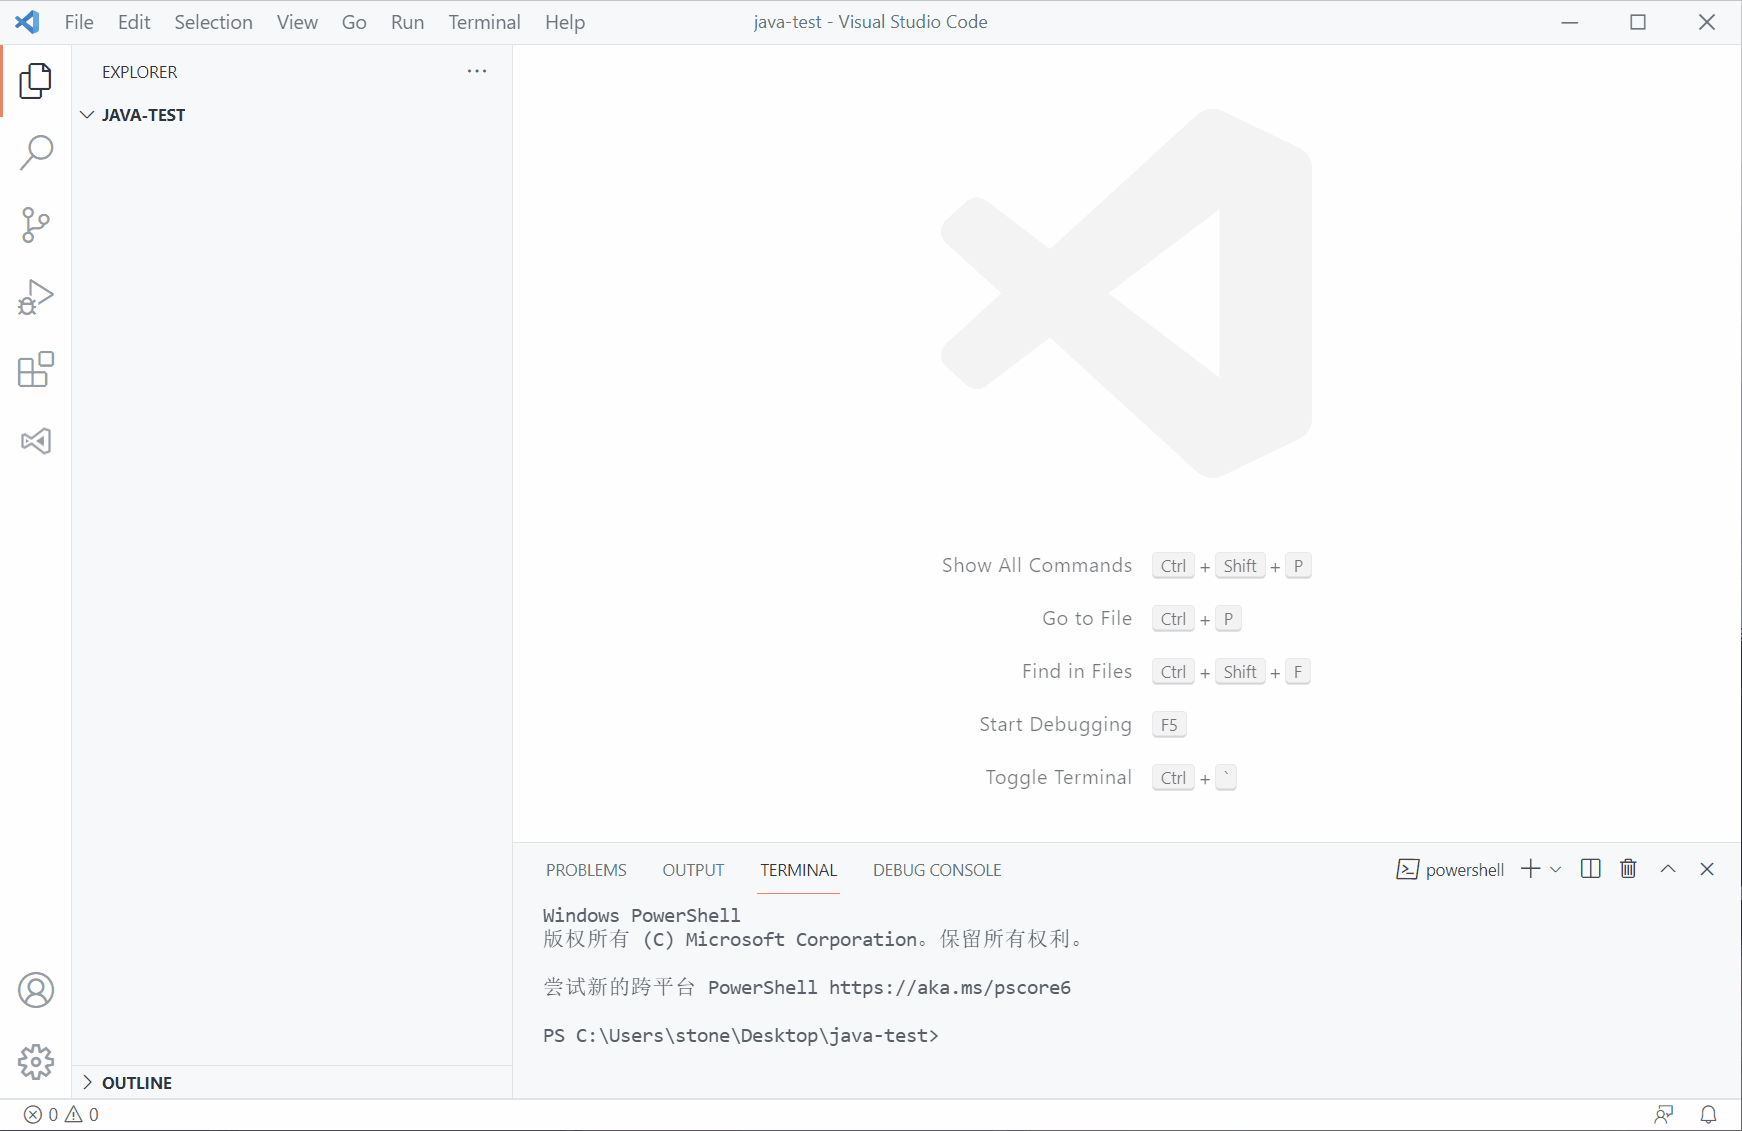Open the Terminal menu
The width and height of the screenshot is (1742, 1131).
click(x=484, y=21)
